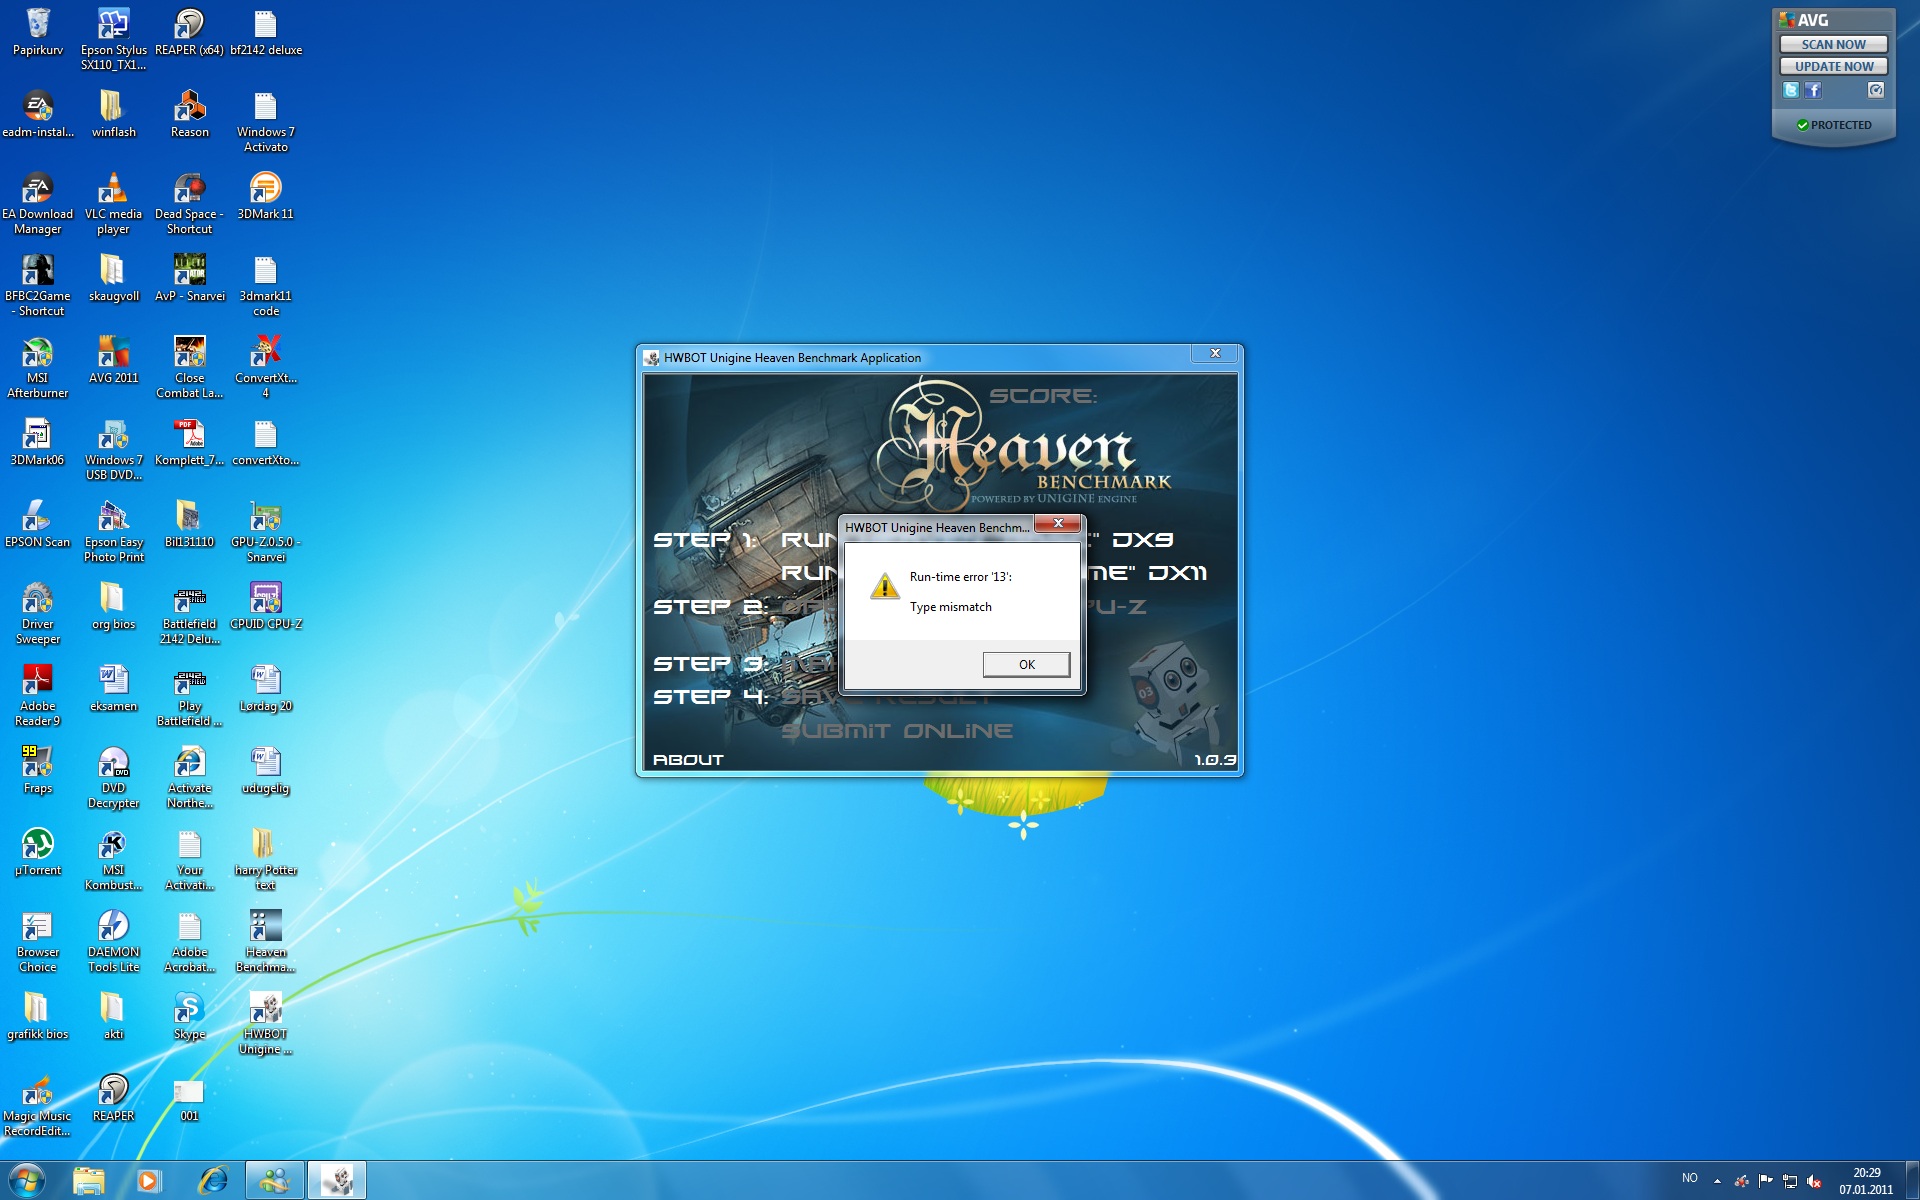Open the VLC media player shortcut

click(x=113, y=204)
